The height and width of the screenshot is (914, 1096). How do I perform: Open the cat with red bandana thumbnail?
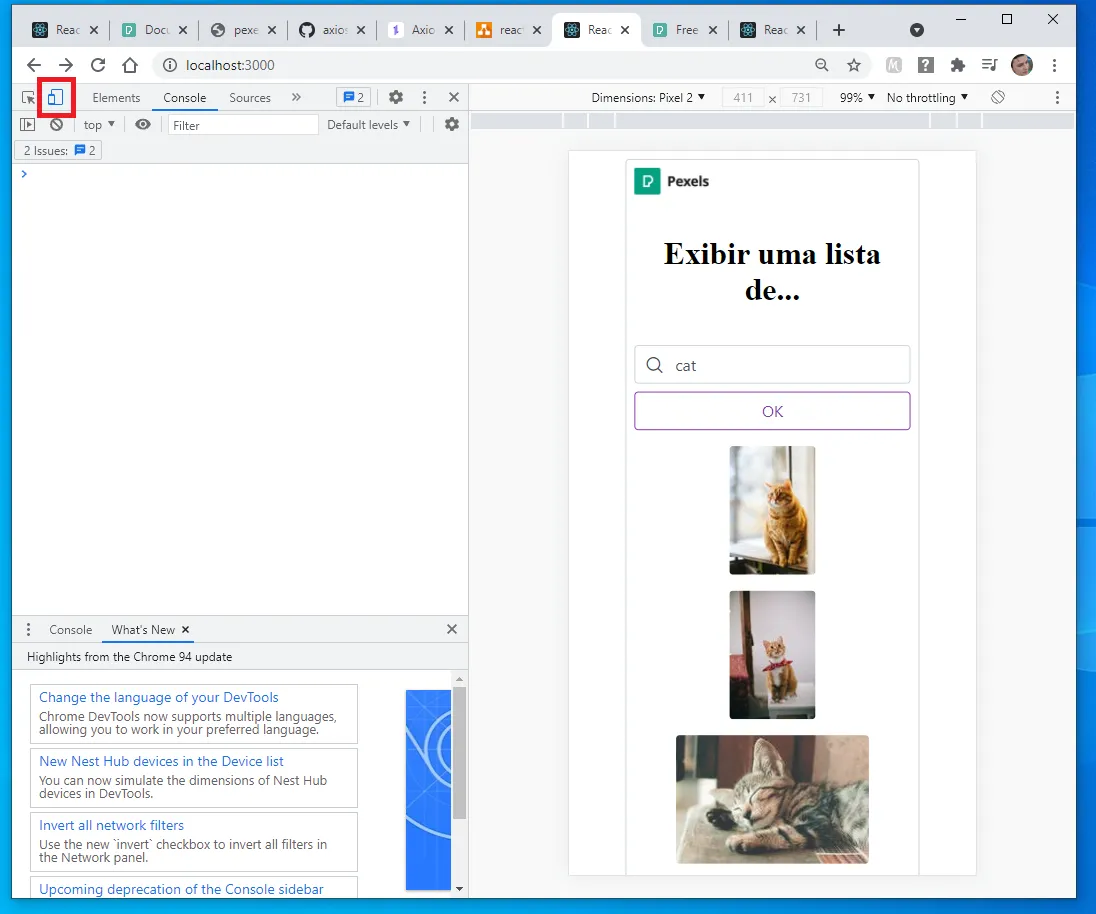772,655
